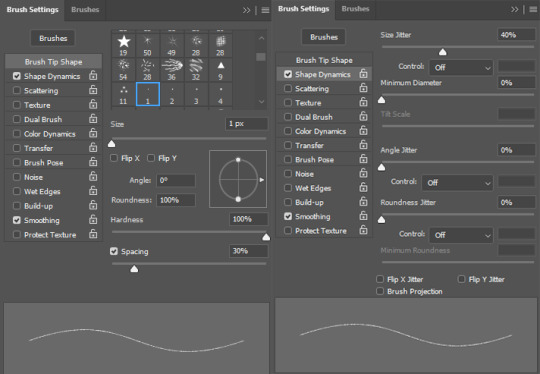Open the right panel's hamburger menu
This screenshot has height=374, width=540.
(533, 9)
